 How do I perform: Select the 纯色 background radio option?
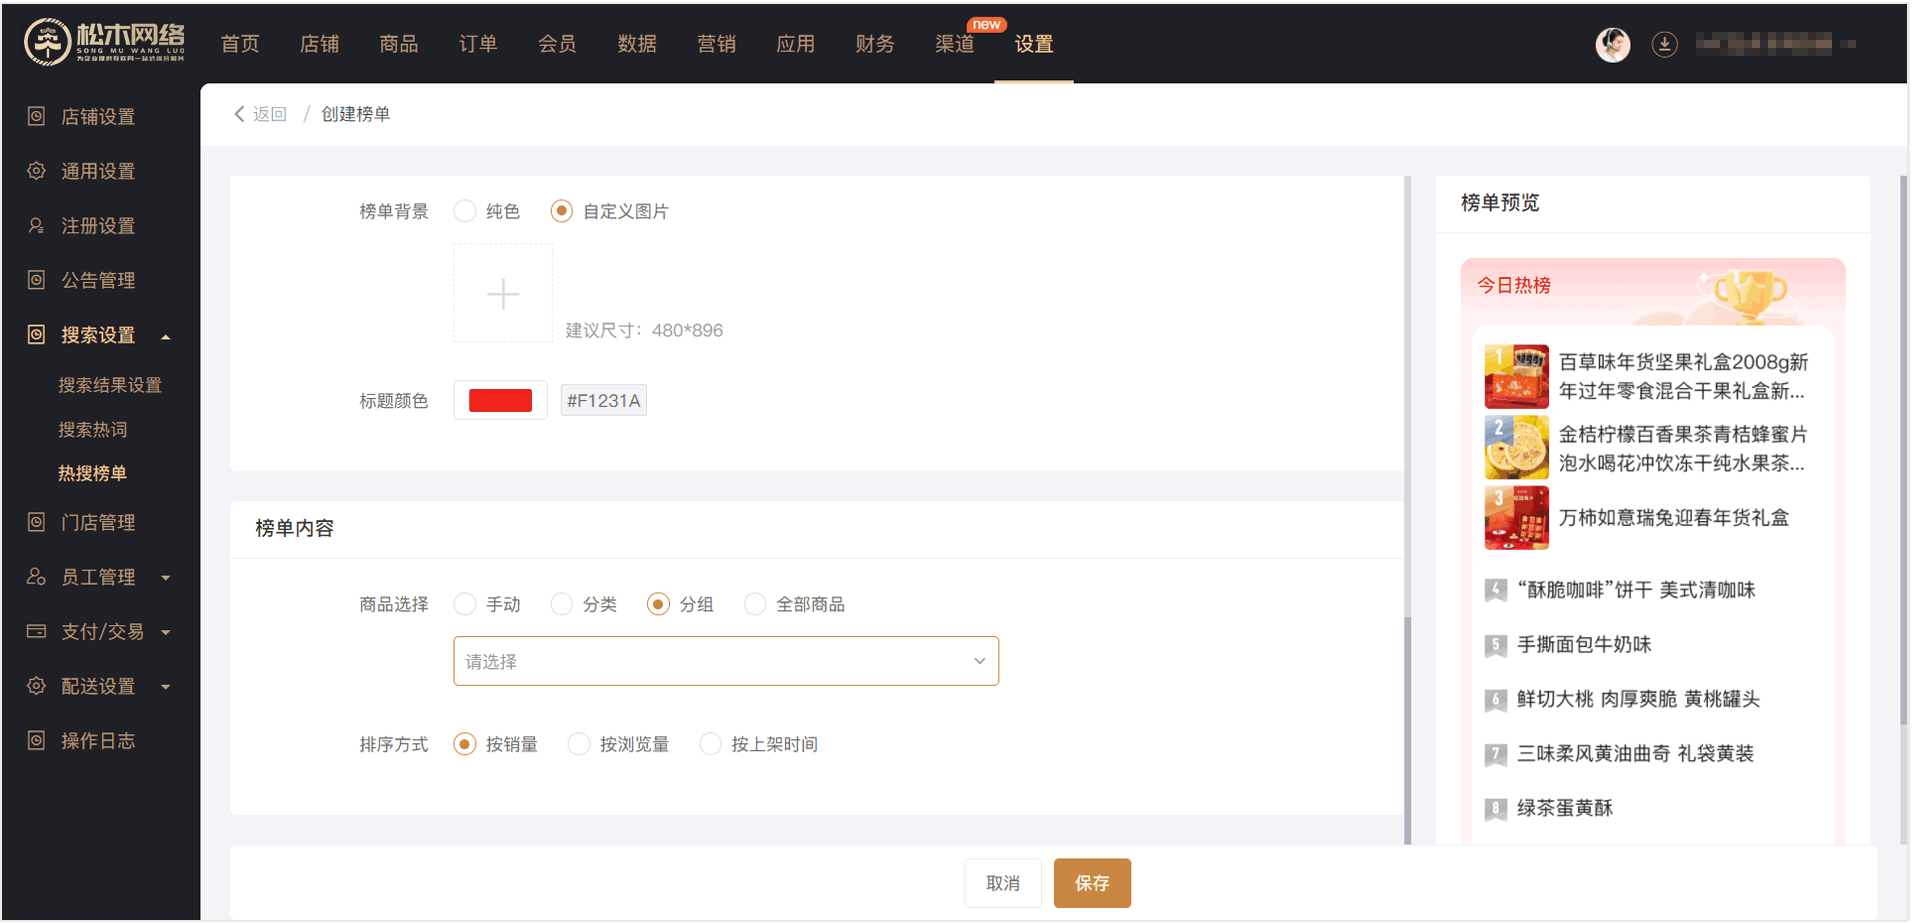point(465,212)
